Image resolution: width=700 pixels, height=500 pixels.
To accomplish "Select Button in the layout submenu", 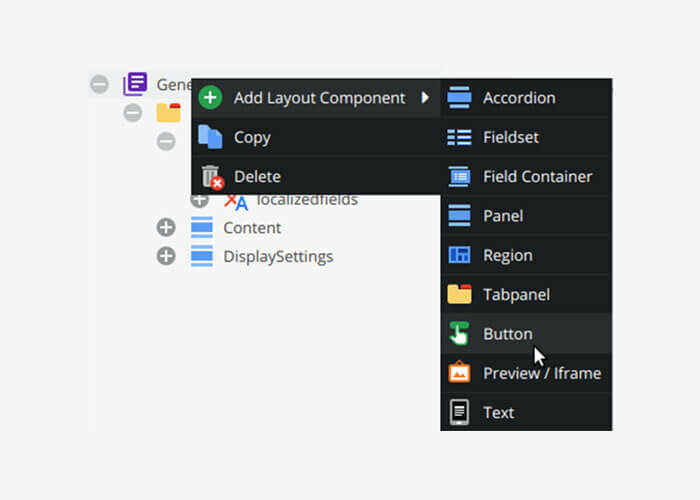I will click(x=526, y=333).
